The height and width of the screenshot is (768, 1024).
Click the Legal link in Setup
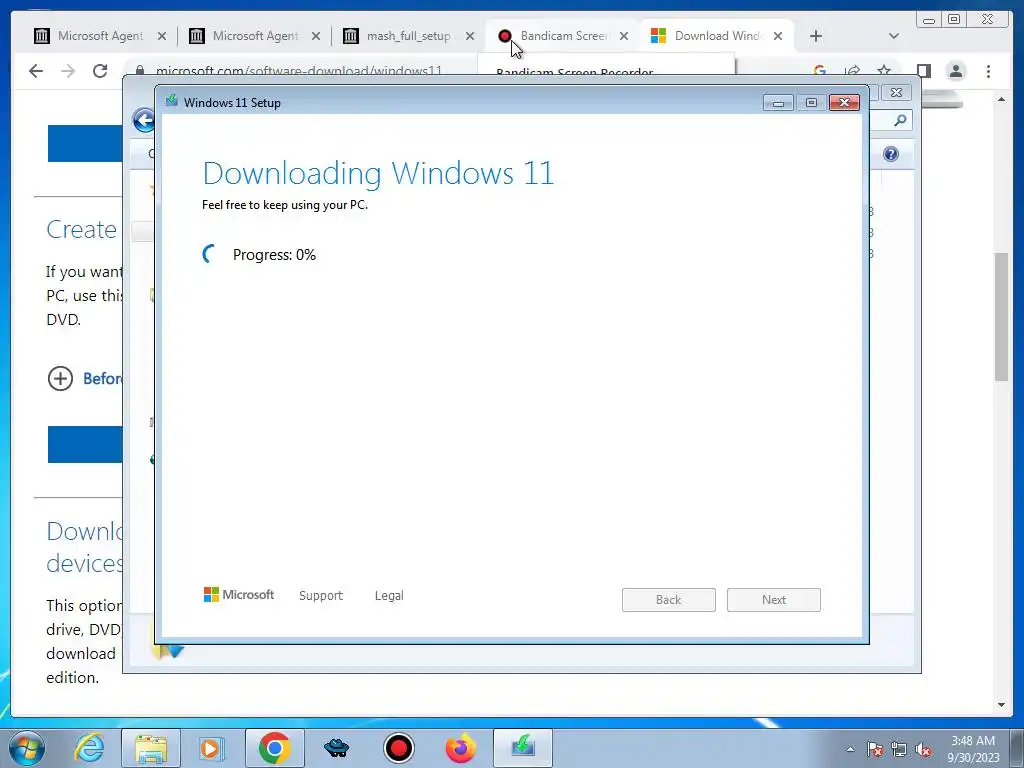pyautogui.click(x=389, y=596)
